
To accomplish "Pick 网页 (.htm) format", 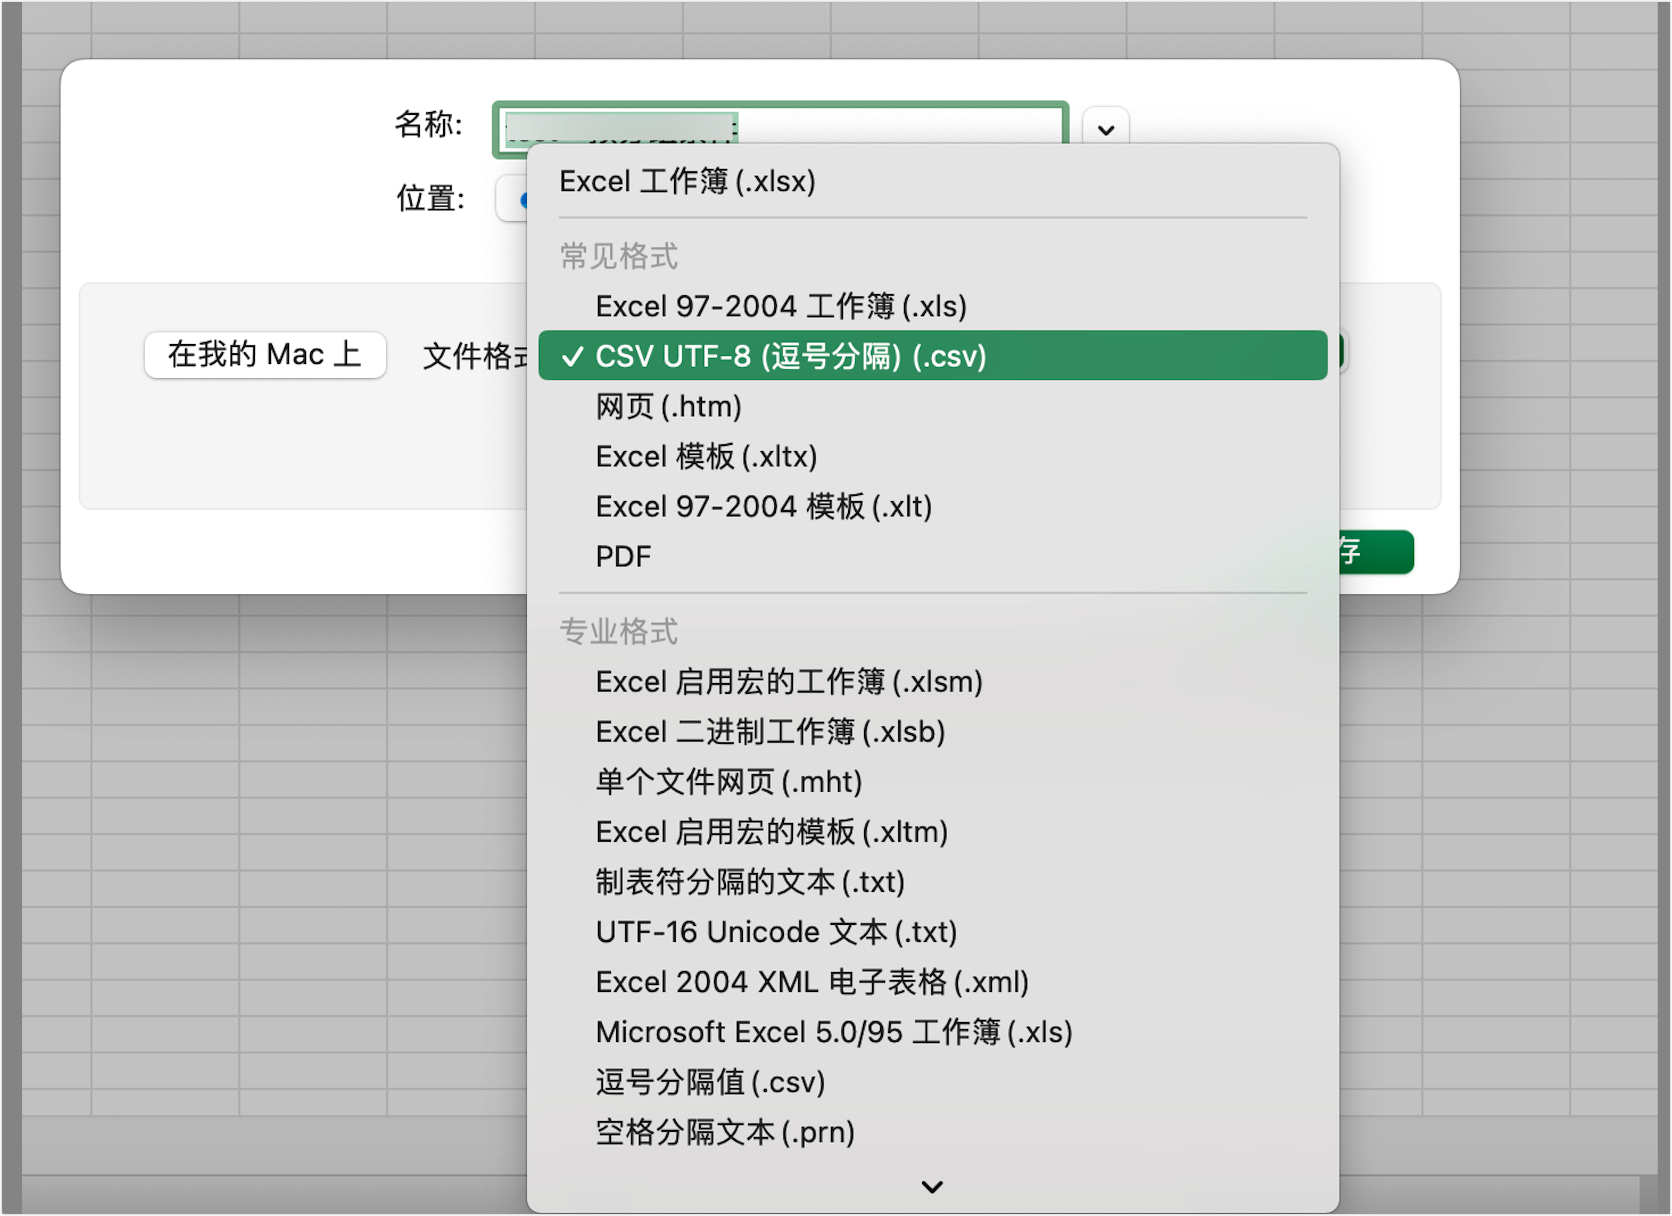I will (668, 406).
